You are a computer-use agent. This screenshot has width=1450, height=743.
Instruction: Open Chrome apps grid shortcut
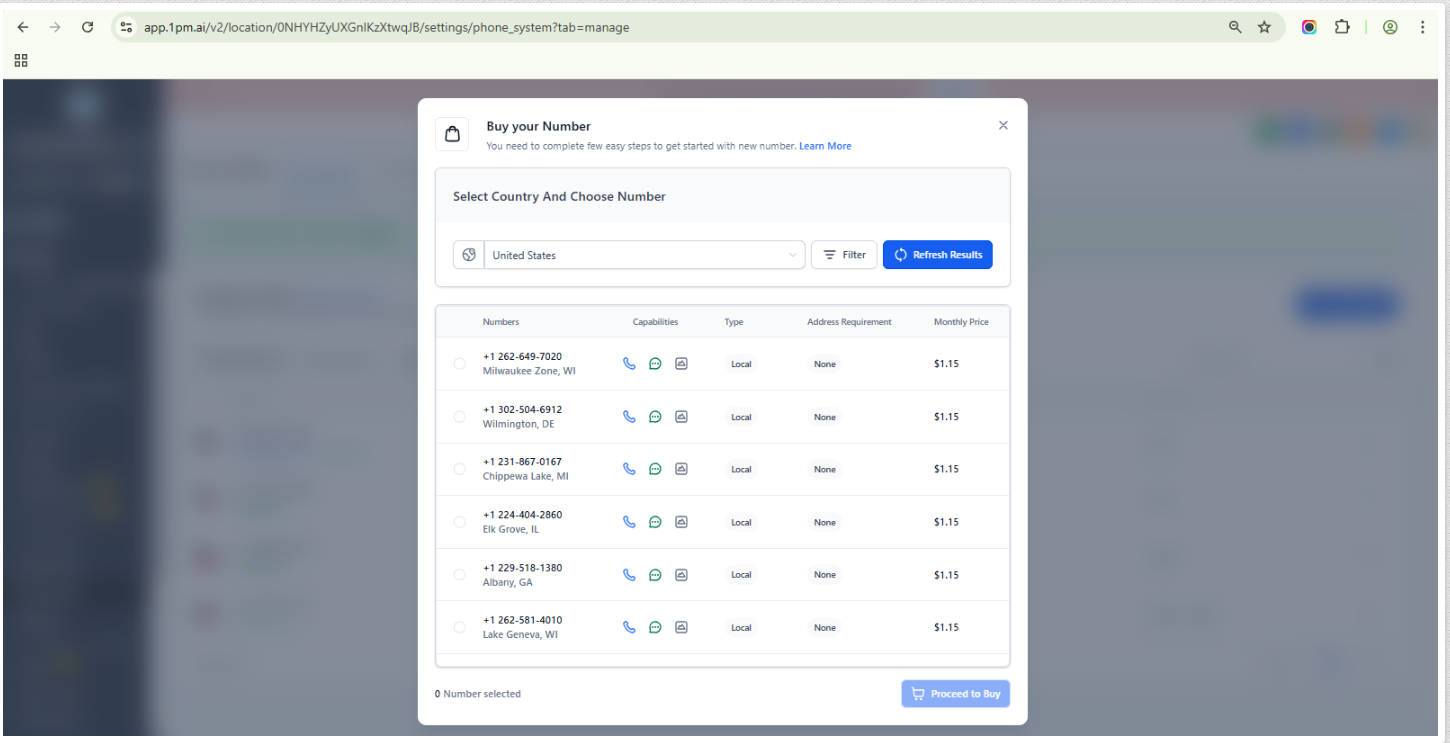pos(21,60)
